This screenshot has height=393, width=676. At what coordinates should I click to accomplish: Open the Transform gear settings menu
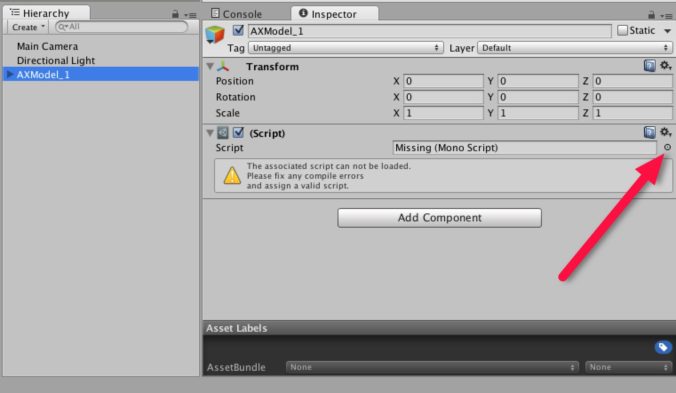(666, 66)
